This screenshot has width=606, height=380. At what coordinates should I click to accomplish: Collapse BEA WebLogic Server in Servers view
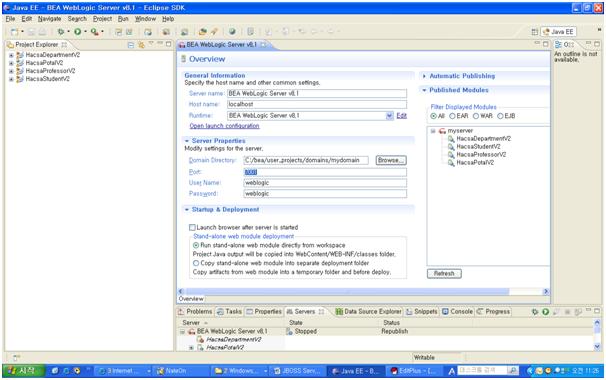pos(182,332)
